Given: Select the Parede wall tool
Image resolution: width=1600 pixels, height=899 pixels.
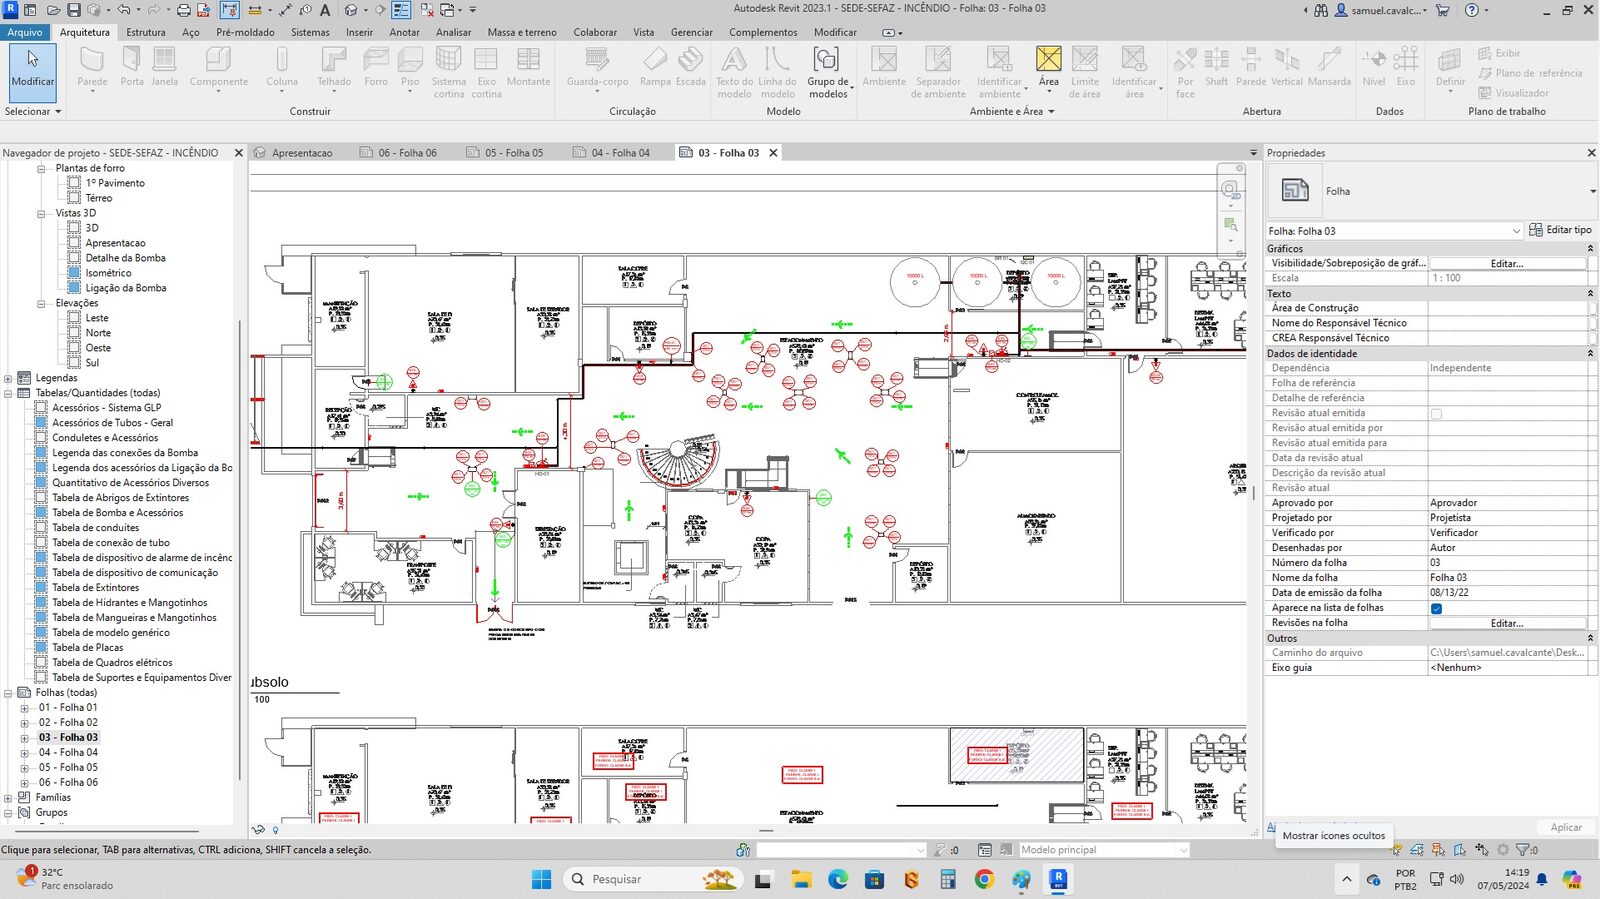Looking at the screenshot, I should pyautogui.click(x=92, y=68).
